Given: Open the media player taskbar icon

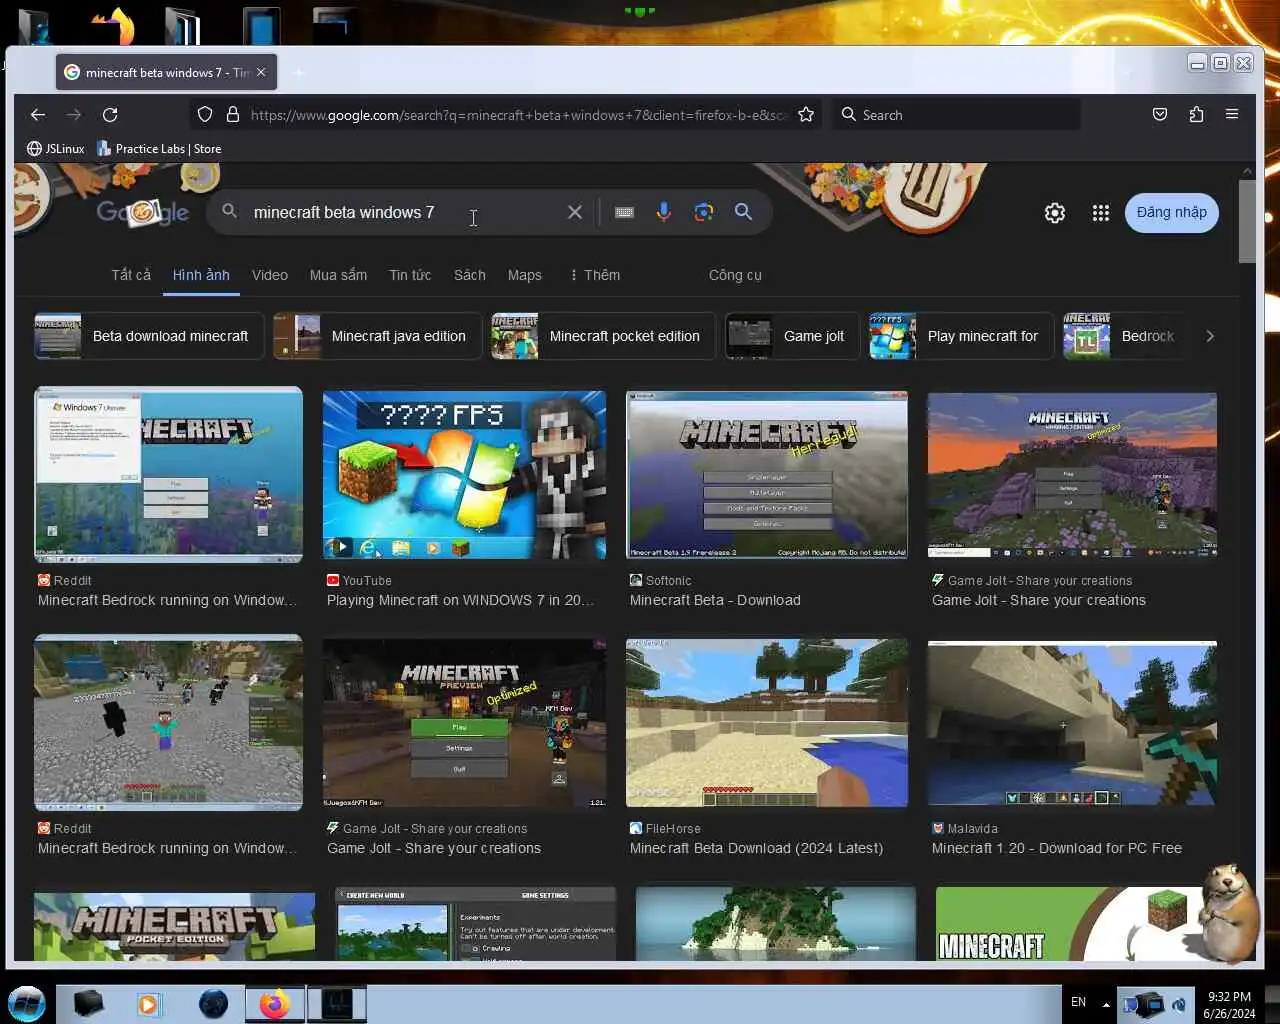Looking at the screenshot, I should point(149,1004).
